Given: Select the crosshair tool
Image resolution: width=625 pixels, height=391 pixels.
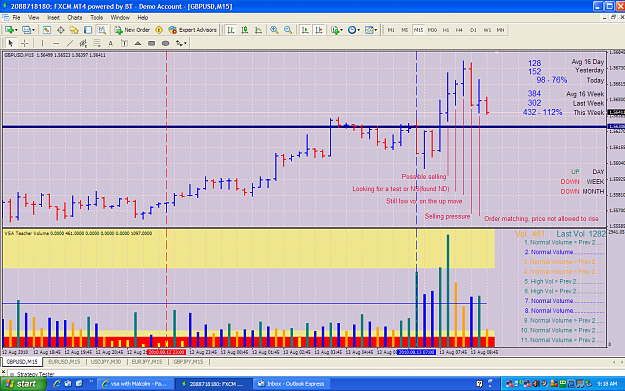Looking at the screenshot, I should pyautogui.click(x=25, y=43).
